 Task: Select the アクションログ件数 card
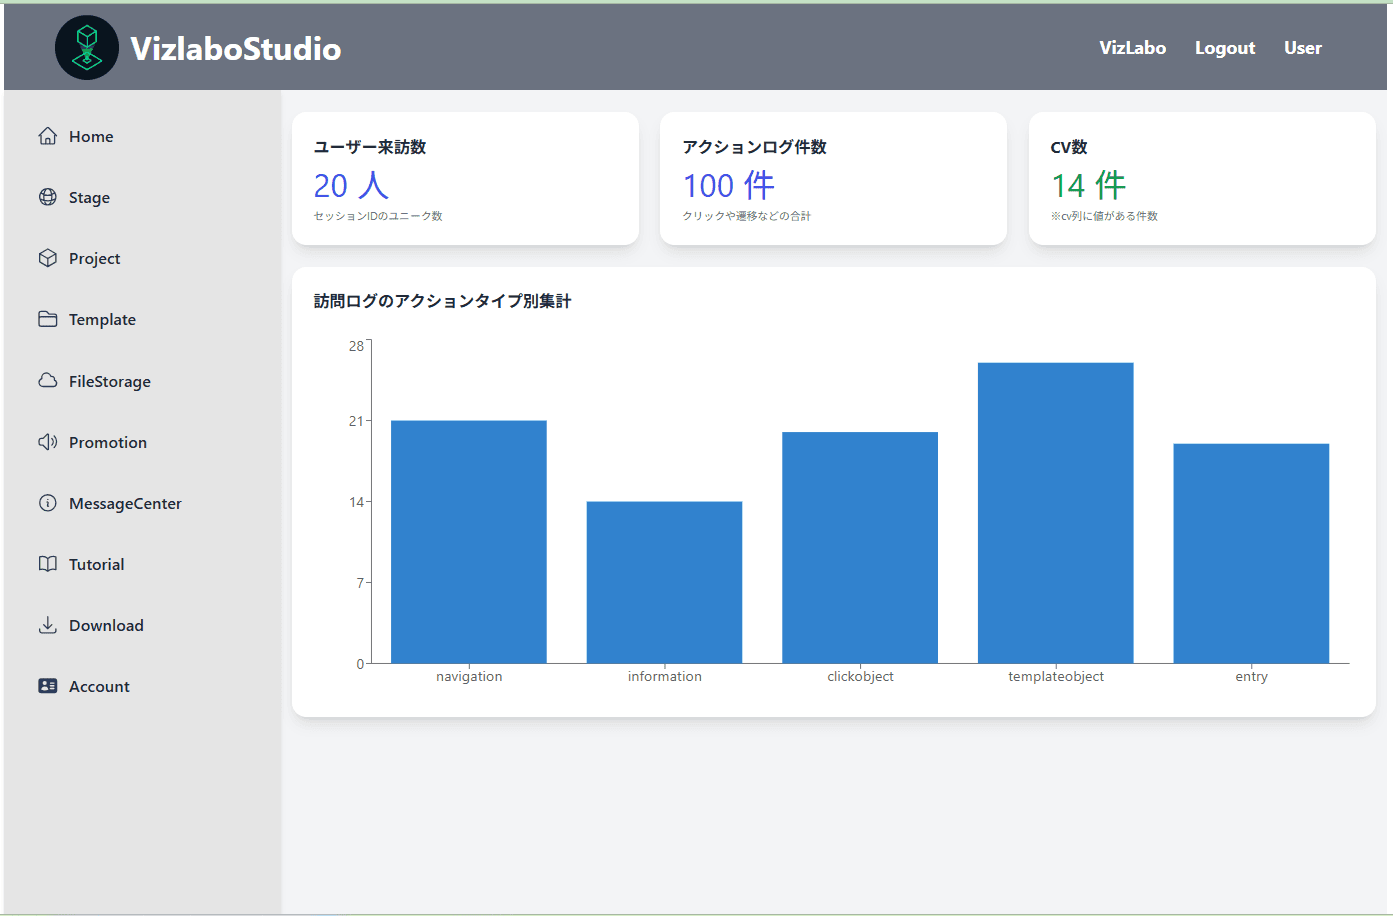pyautogui.click(x=833, y=178)
